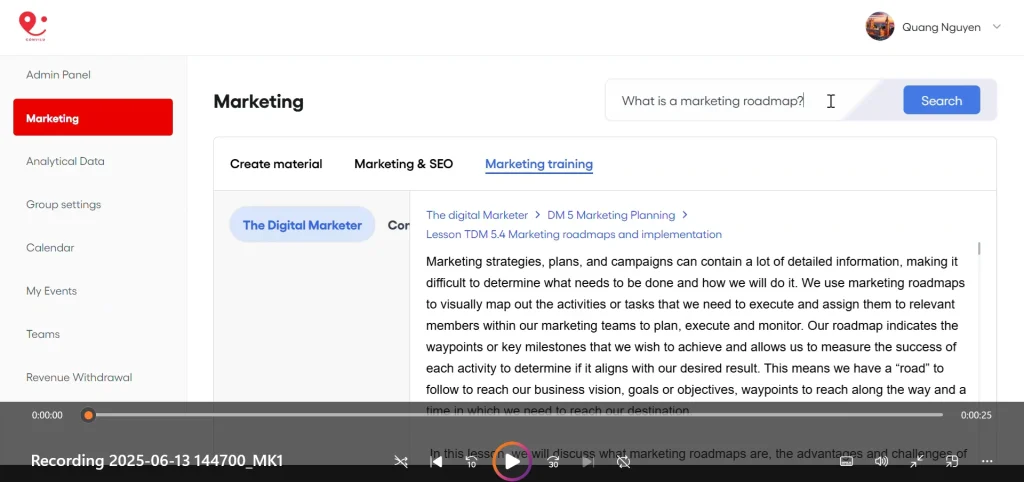Open Analytical Data in the sidebar
Viewport: 1024px width, 482px height.
(x=65, y=161)
